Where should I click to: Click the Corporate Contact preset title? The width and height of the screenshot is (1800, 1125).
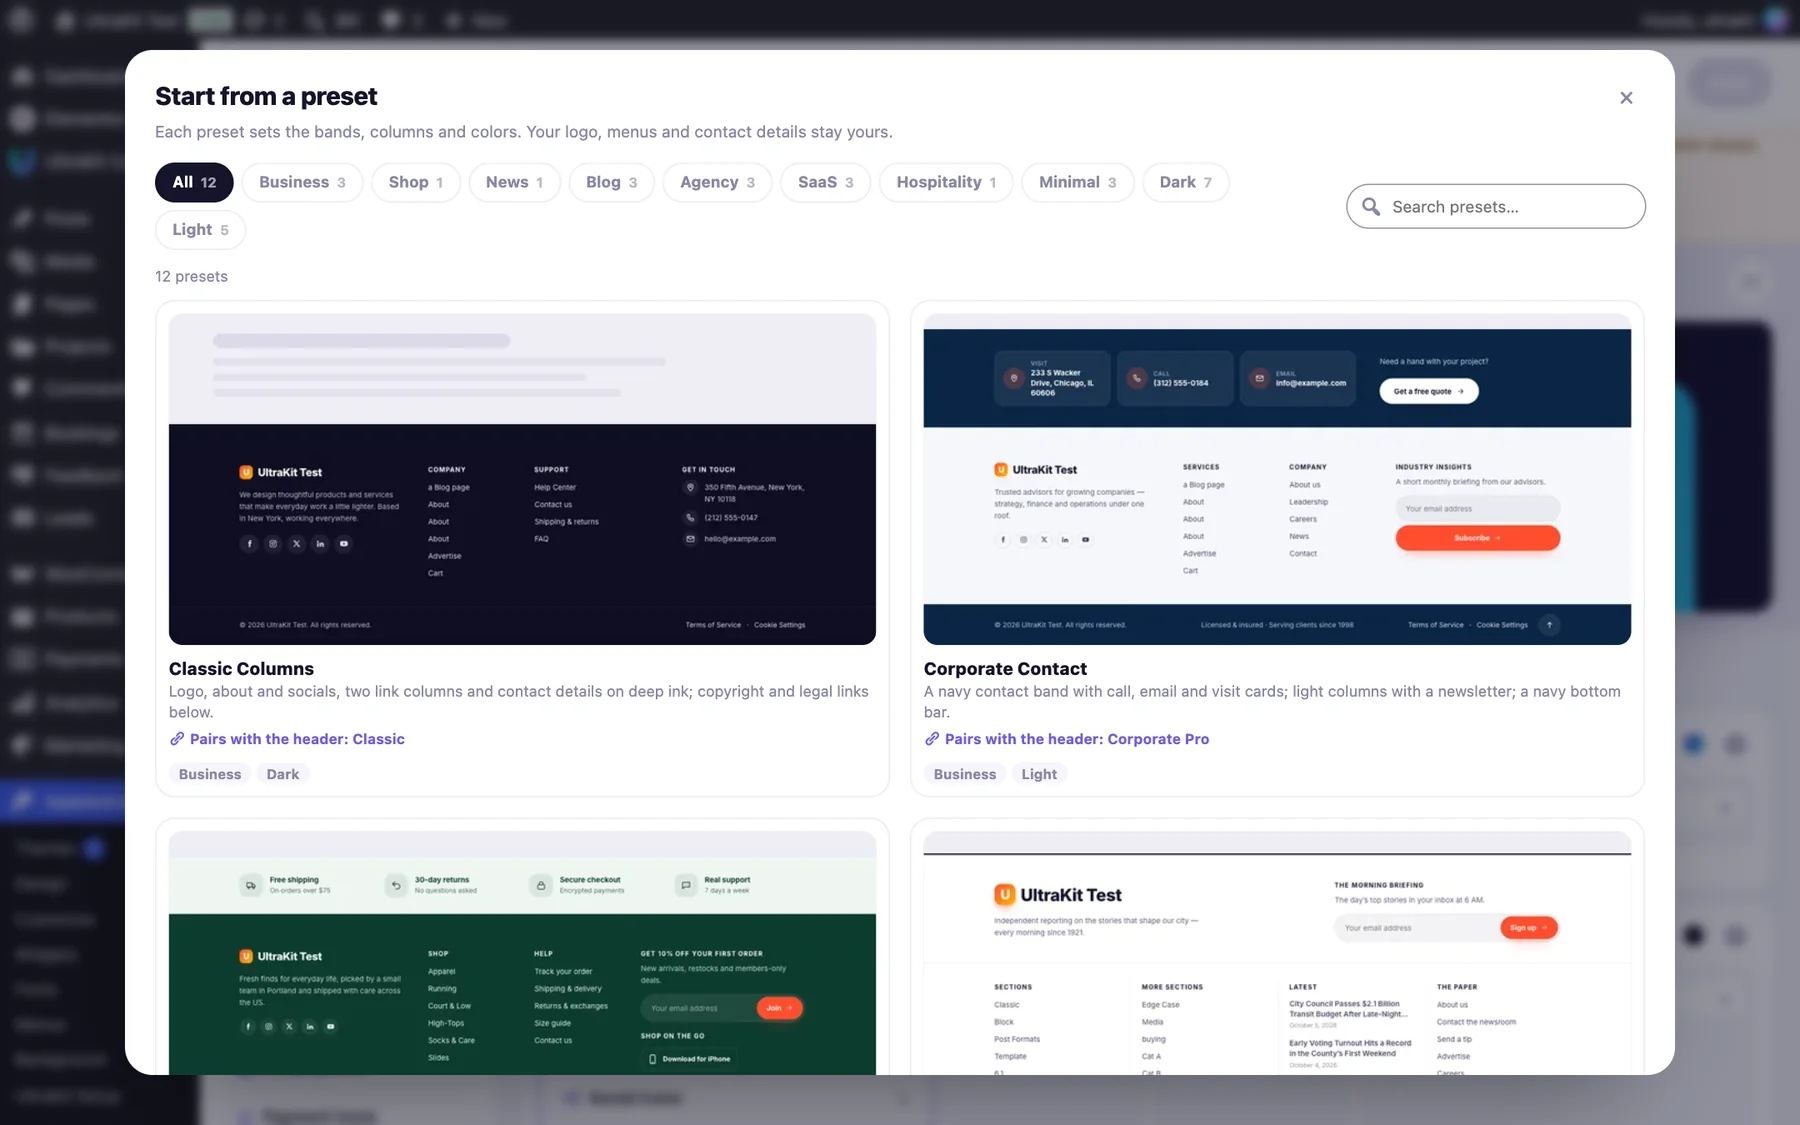coord(1005,669)
